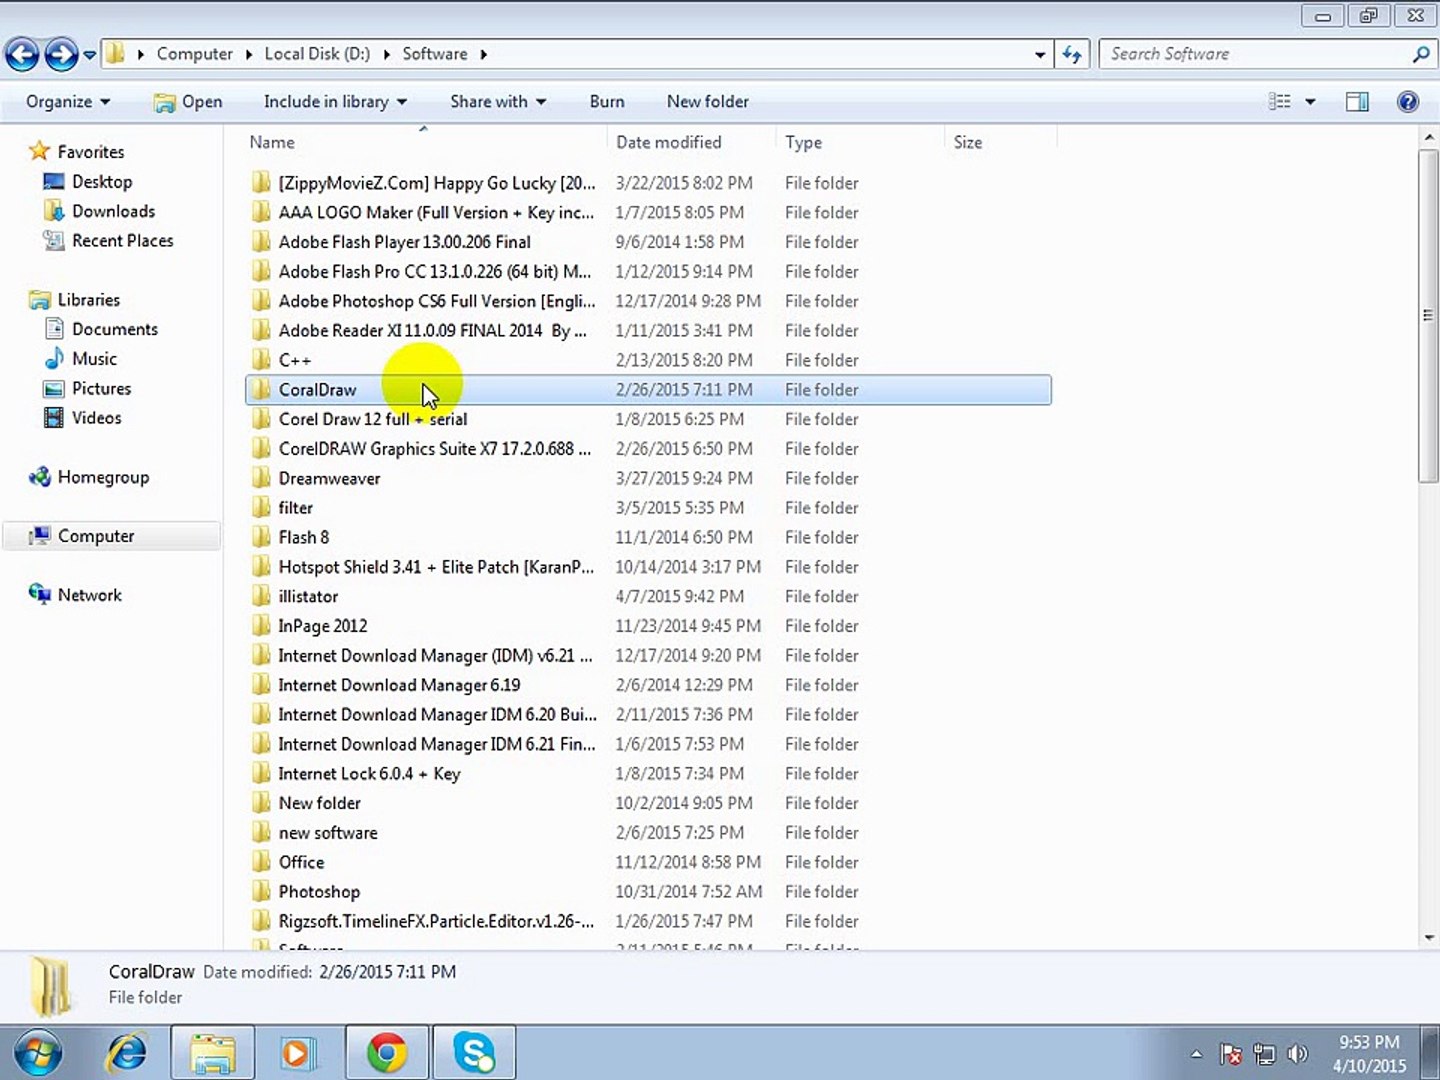Select the Flash 8 folder icon
This screenshot has height=1080, width=1440.
coord(261,537)
